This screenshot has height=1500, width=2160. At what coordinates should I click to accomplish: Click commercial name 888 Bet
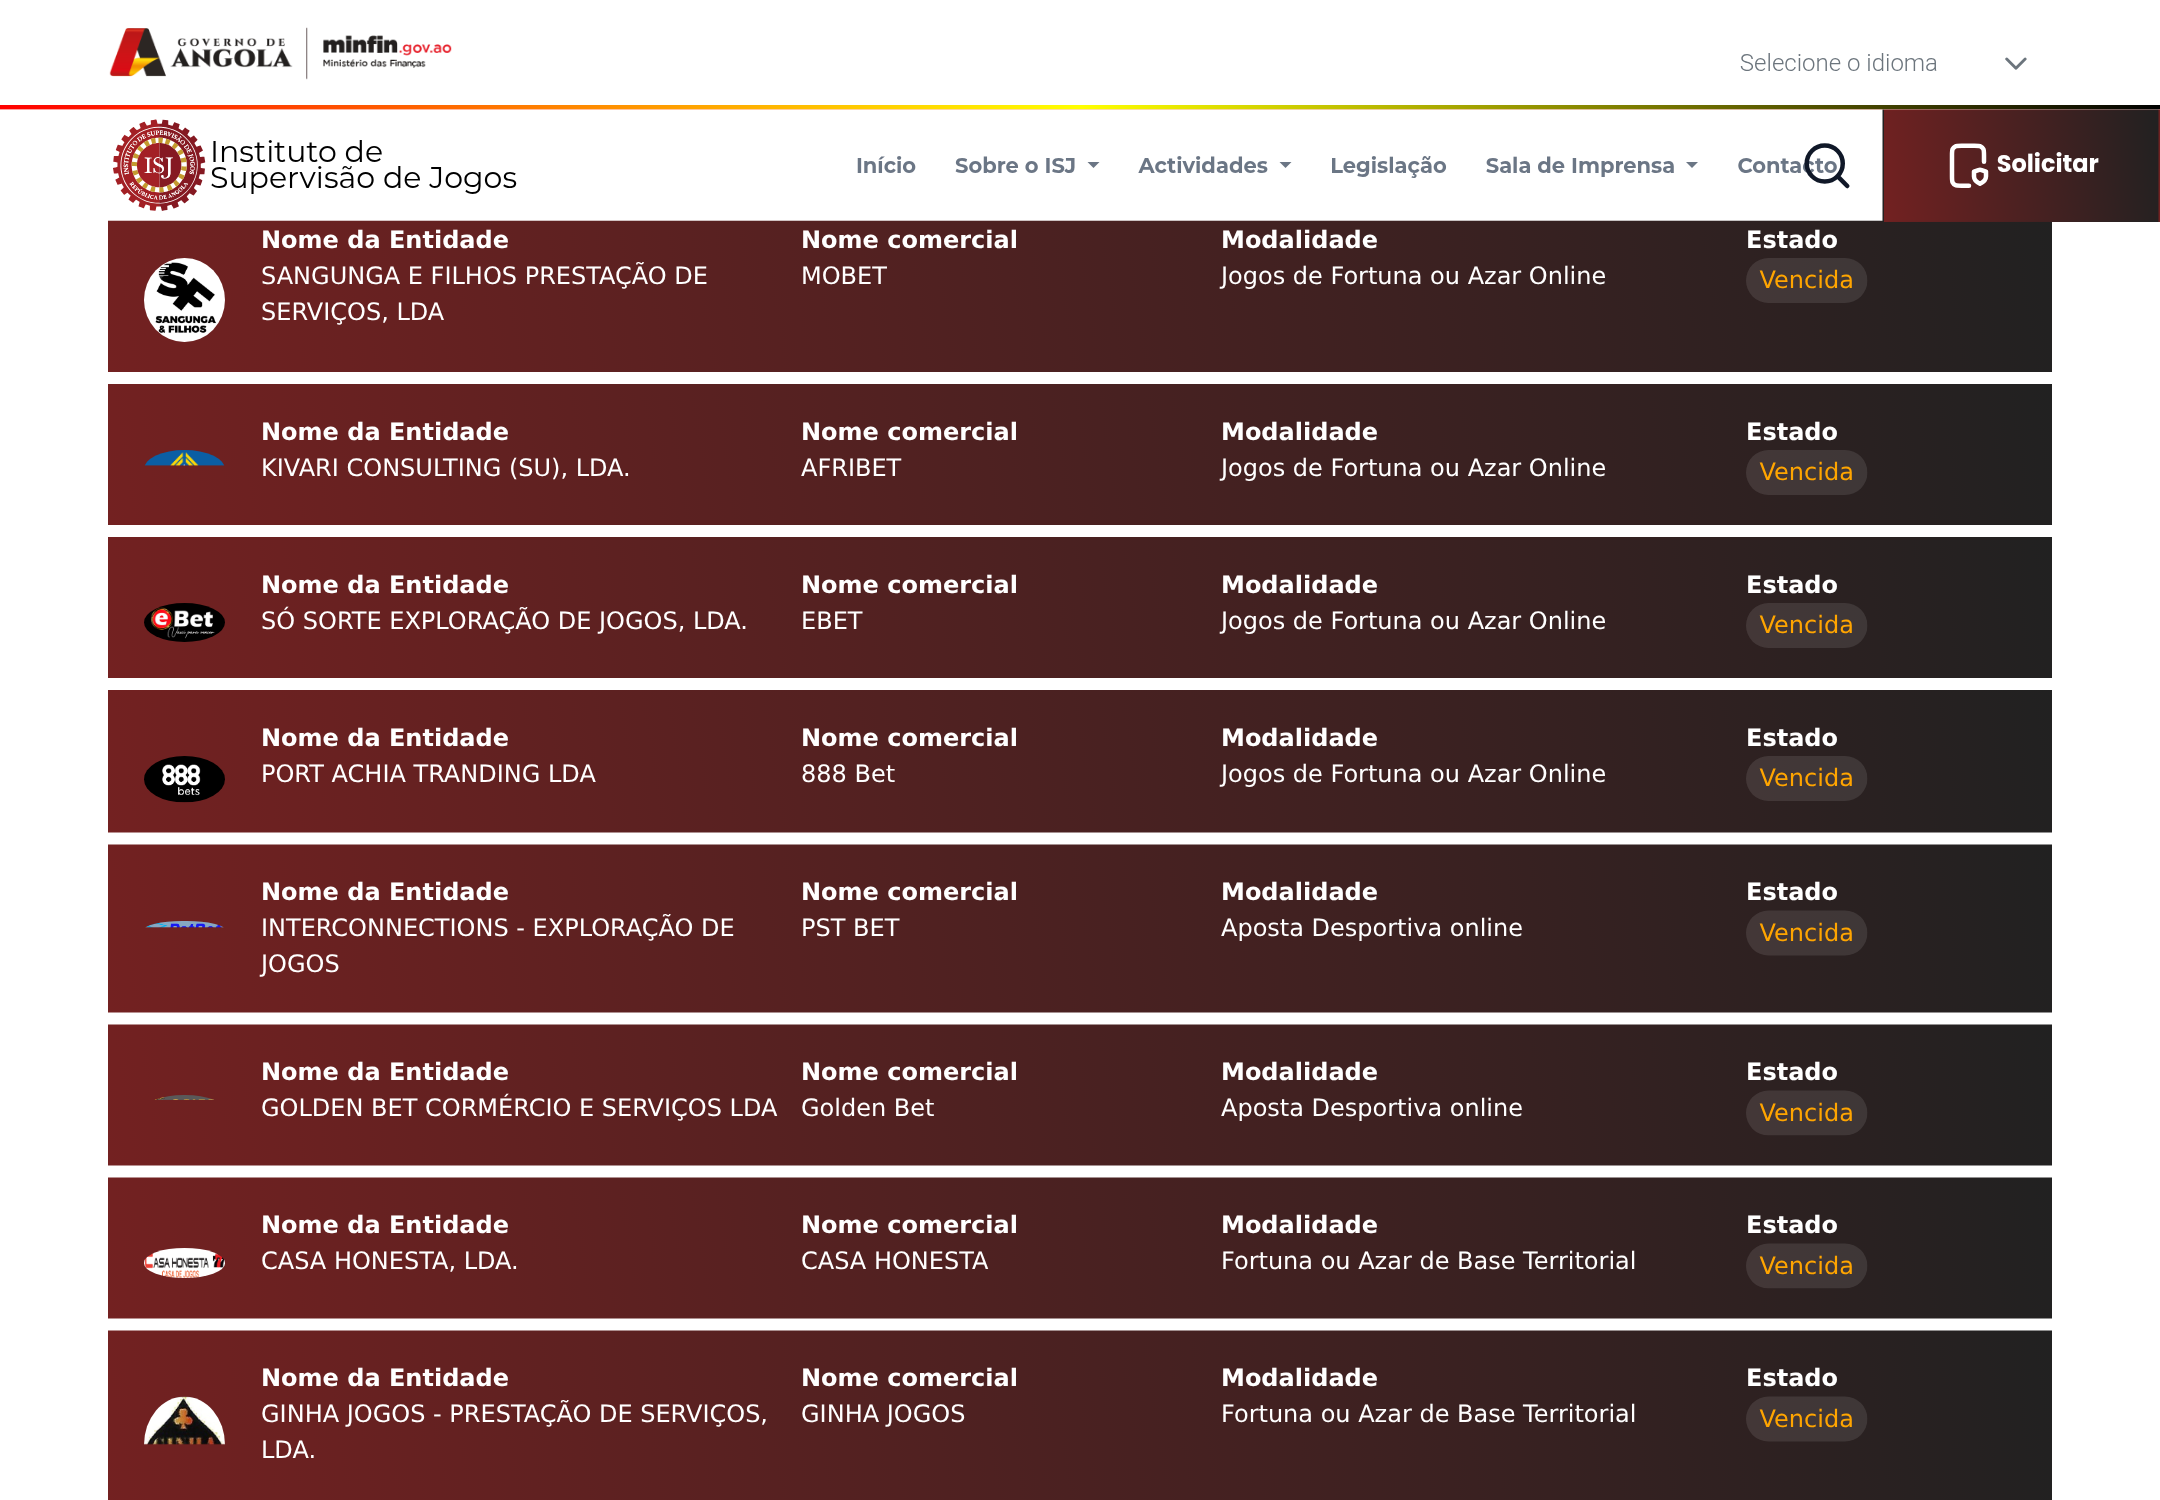[x=848, y=774]
